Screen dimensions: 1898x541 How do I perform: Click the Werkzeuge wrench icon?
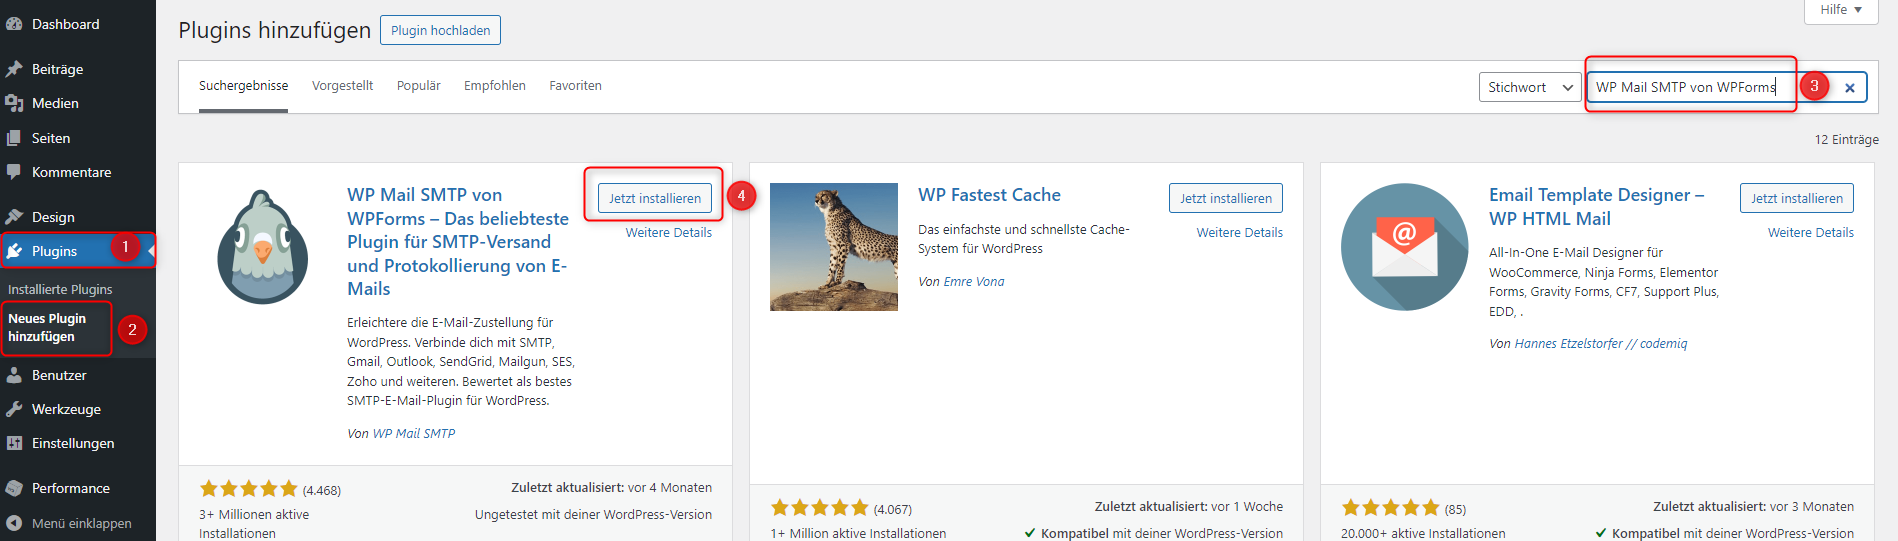click(14, 409)
